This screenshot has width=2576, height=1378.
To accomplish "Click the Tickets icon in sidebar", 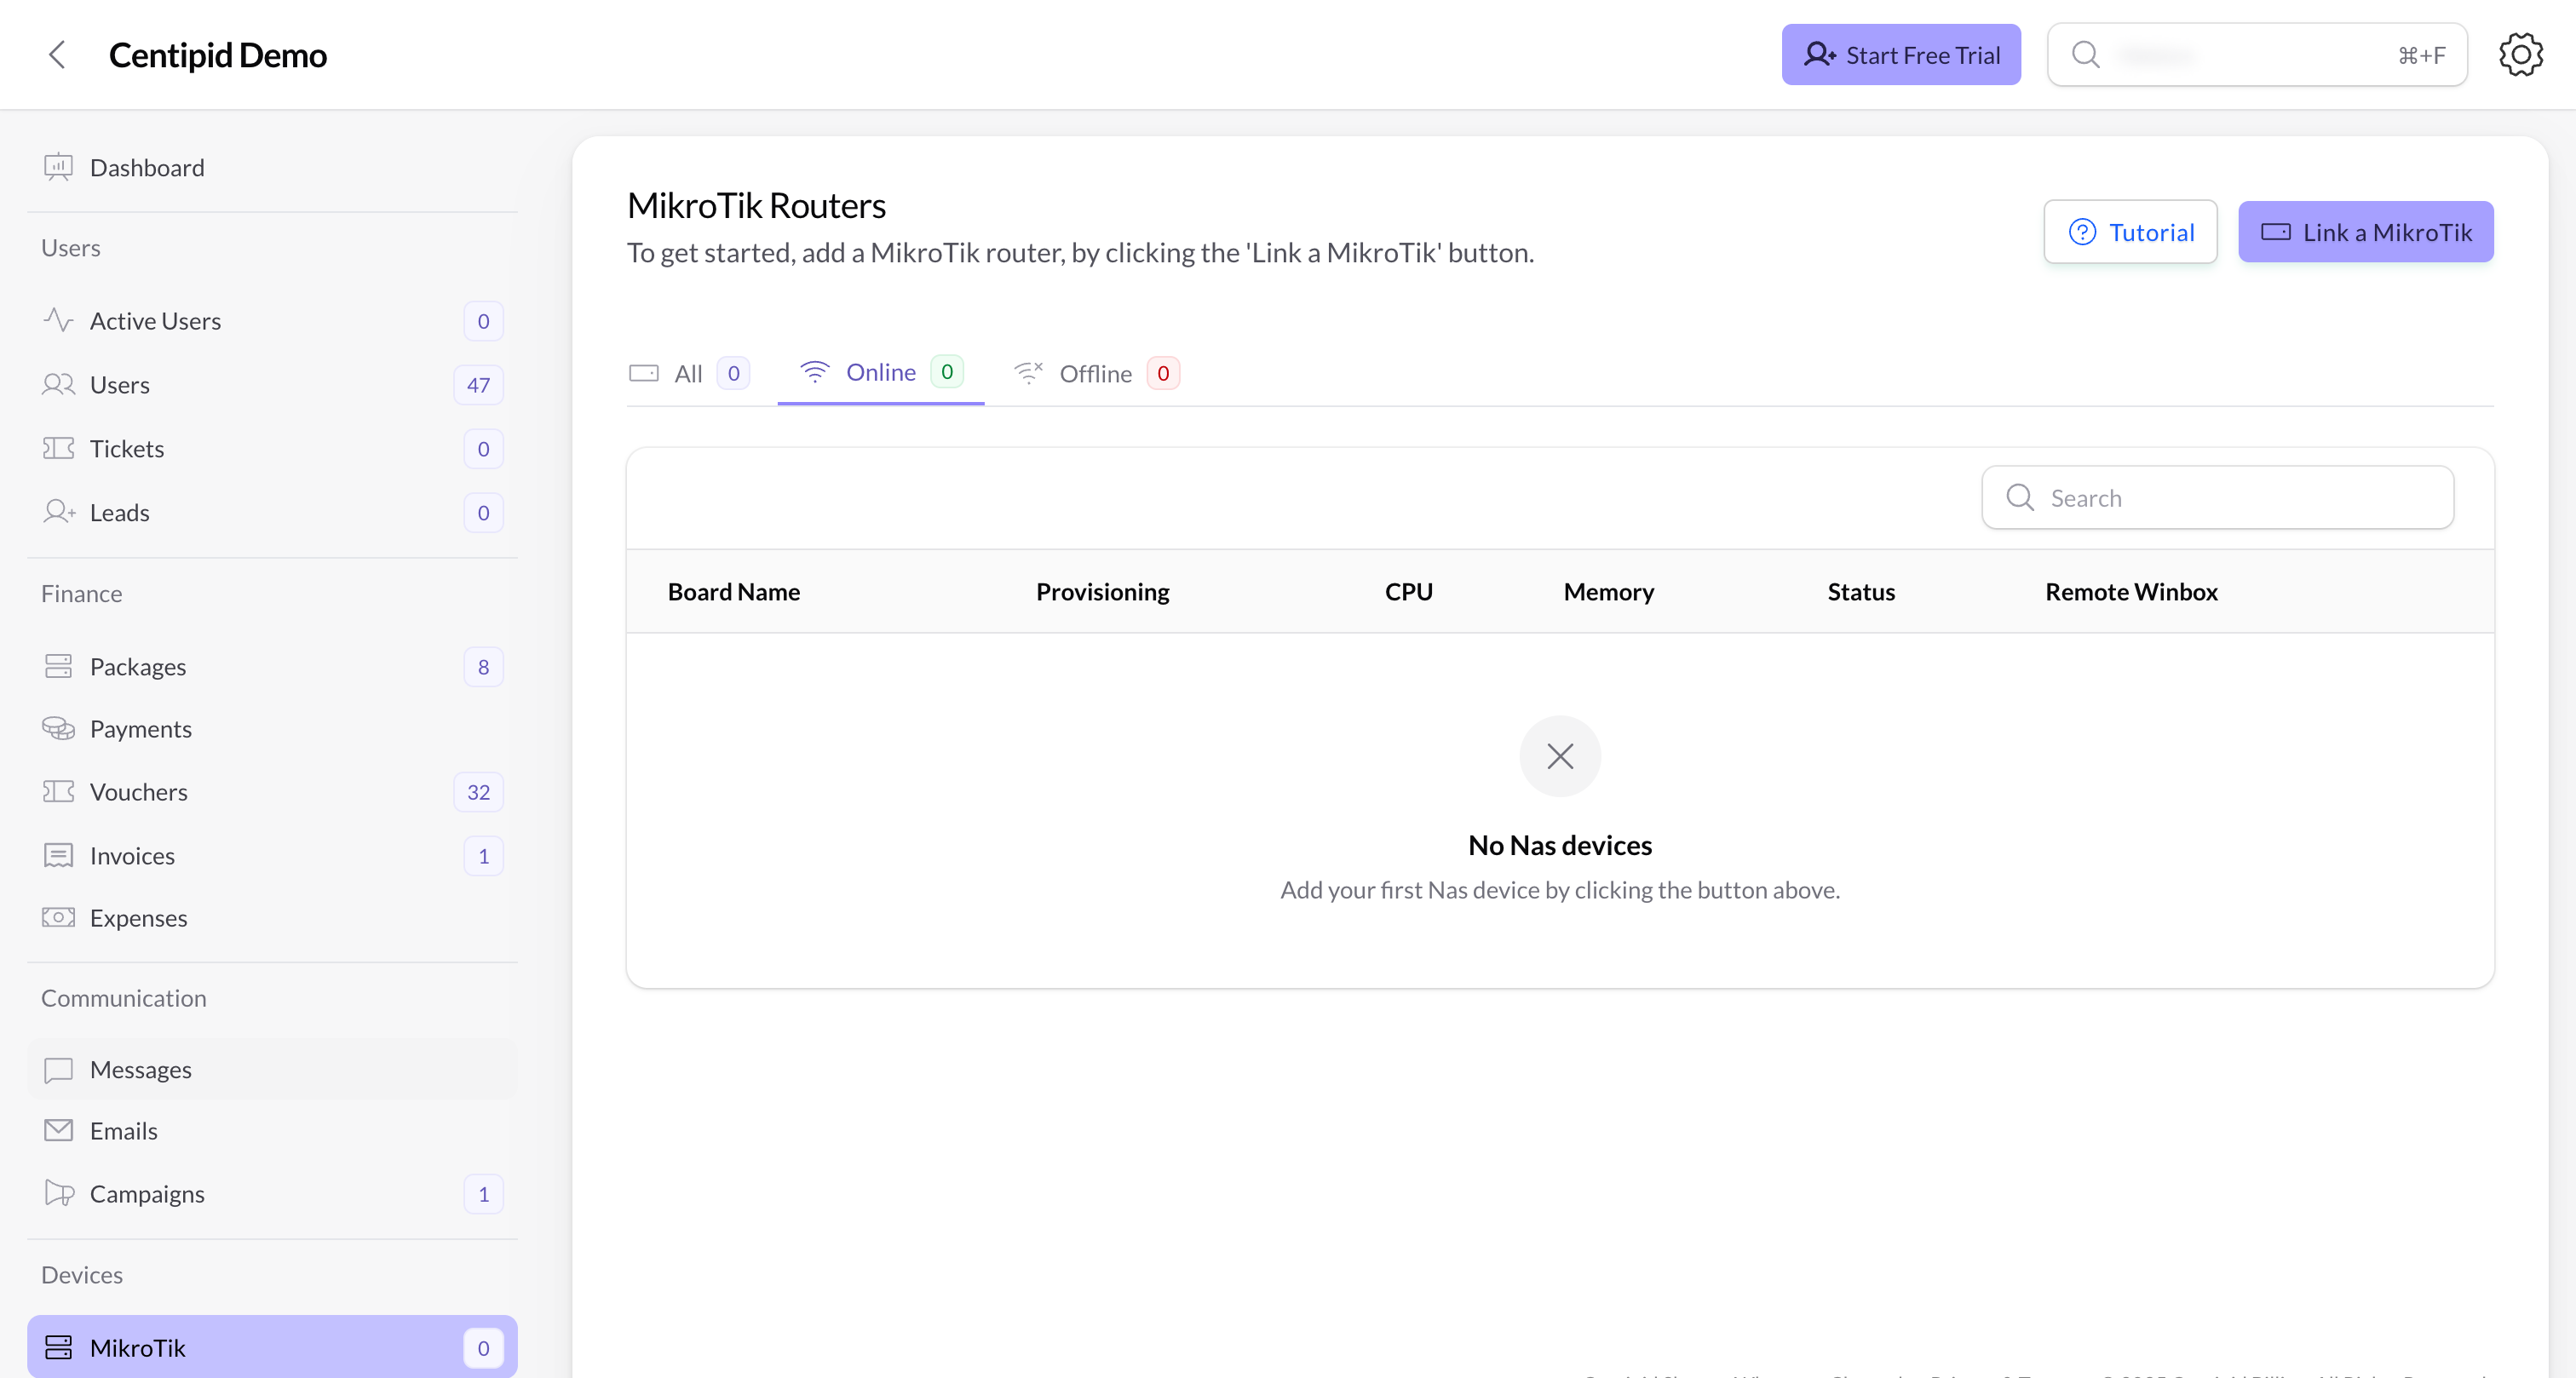I will click(58, 448).
